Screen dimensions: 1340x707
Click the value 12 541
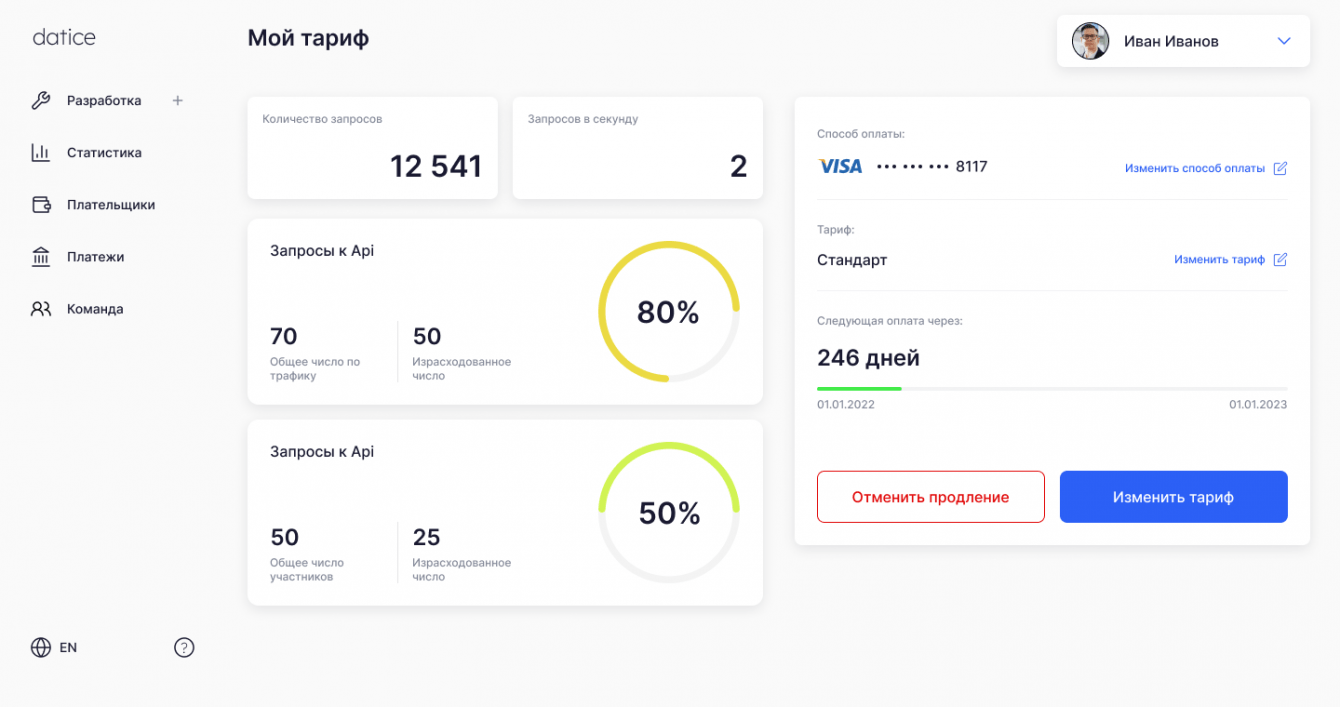click(x=436, y=166)
